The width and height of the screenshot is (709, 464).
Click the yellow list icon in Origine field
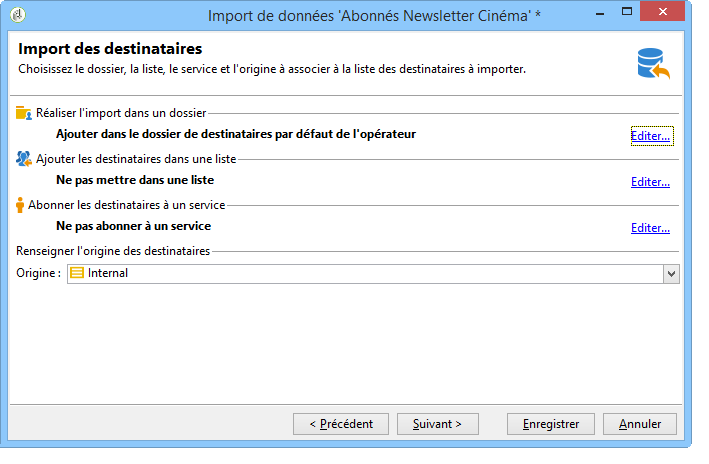tap(77, 273)
